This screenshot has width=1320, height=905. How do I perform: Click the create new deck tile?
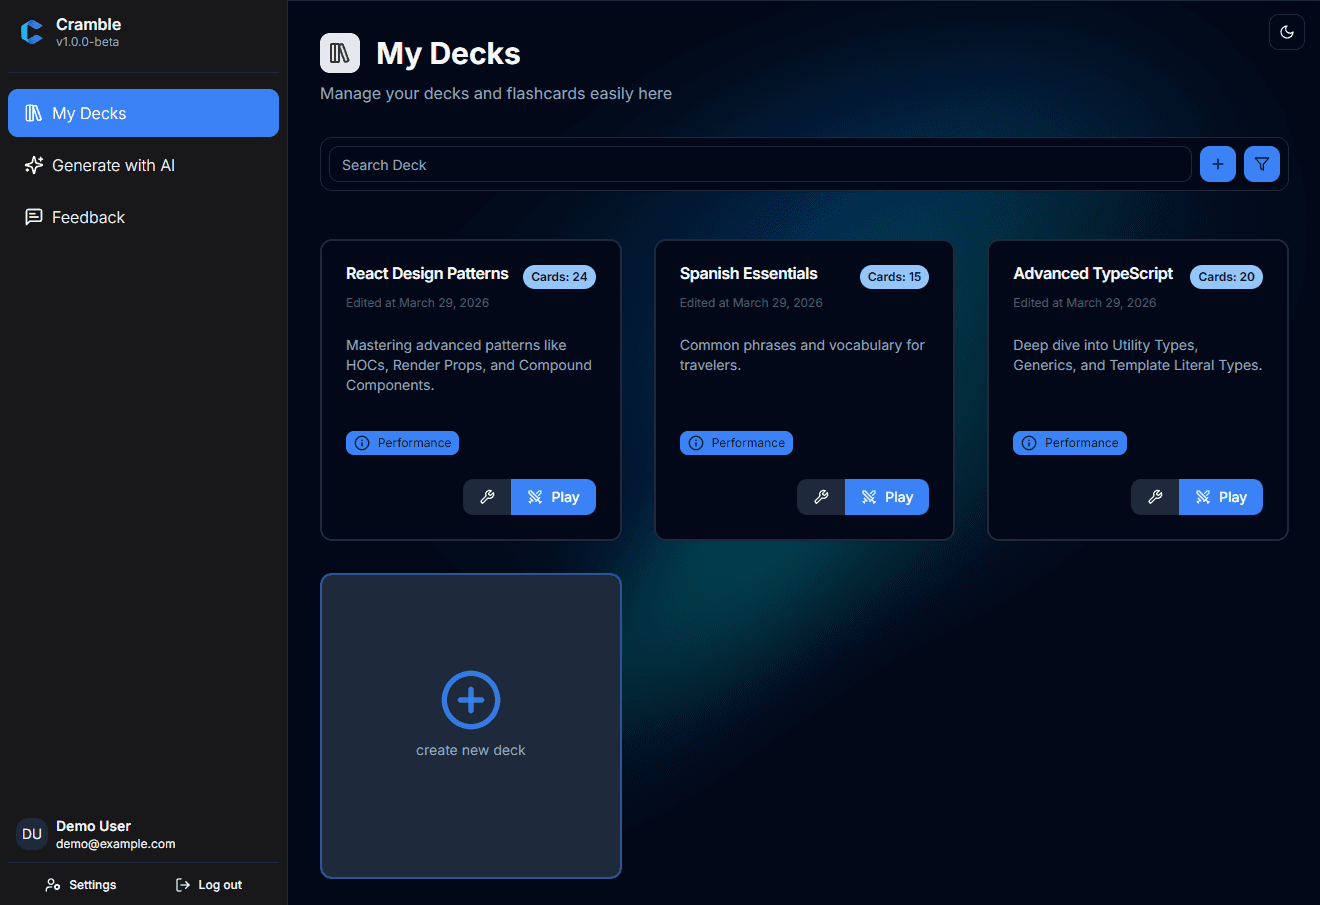[x=471, y=726]
